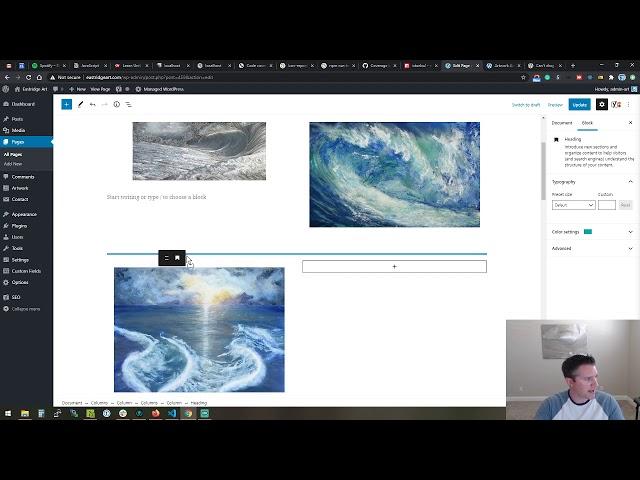Open Posts in admin menu

pos(17,119)
